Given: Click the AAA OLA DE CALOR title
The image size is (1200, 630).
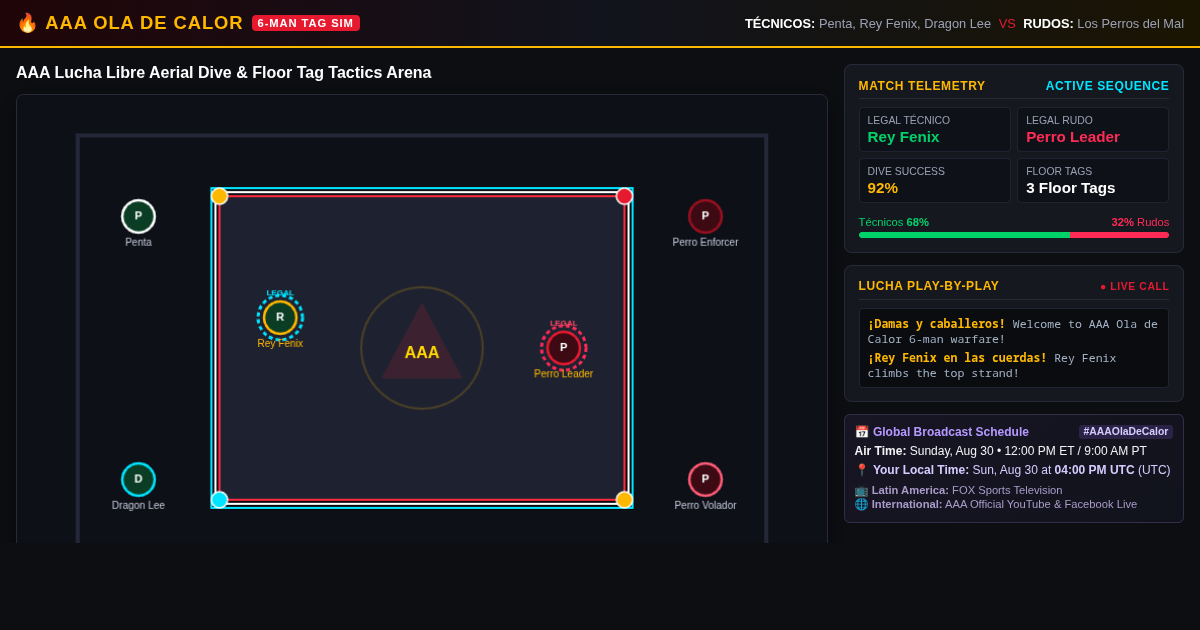Looking at the screenshot, I should coord(144,23).
